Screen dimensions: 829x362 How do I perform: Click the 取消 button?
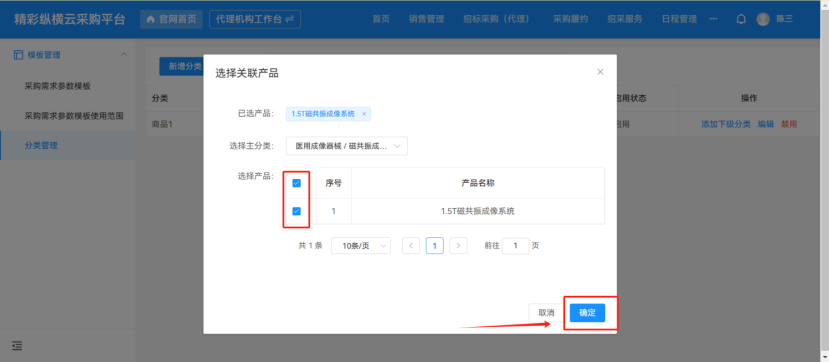click(x=546, y=313)
